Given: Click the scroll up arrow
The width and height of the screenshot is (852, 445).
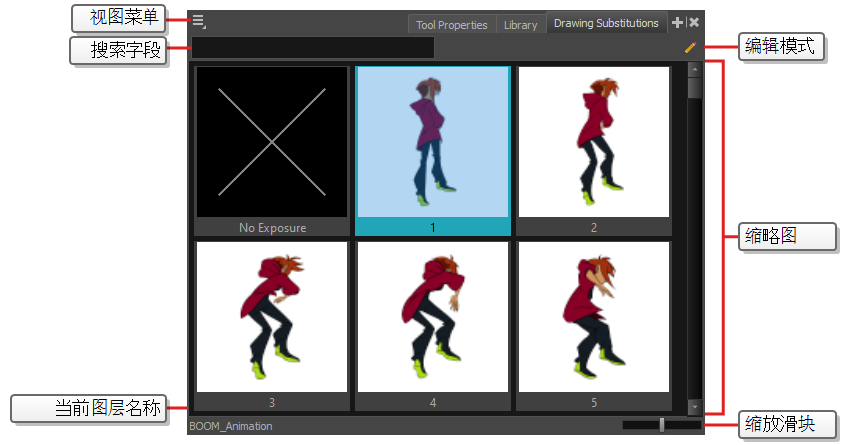Looking at the screenshot, I should [694, 70].
